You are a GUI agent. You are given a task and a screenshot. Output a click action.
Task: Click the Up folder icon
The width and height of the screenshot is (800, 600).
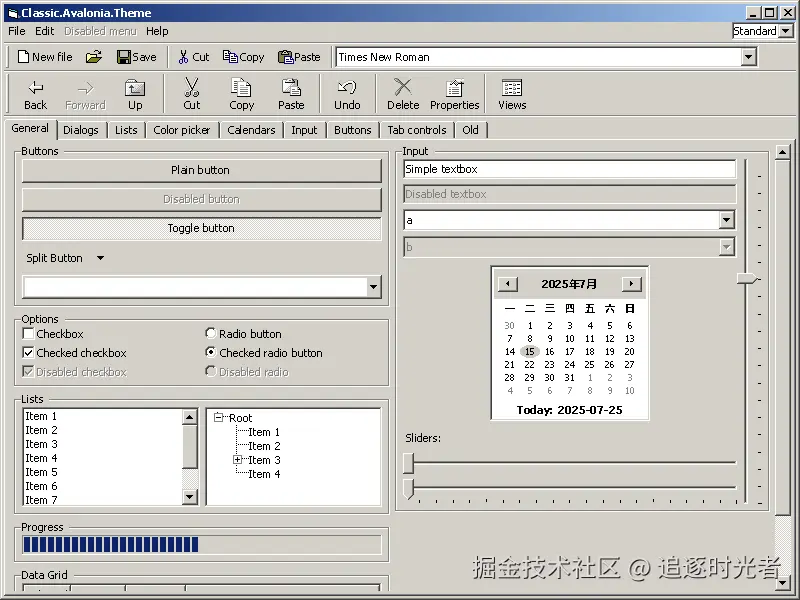point(135,88)
